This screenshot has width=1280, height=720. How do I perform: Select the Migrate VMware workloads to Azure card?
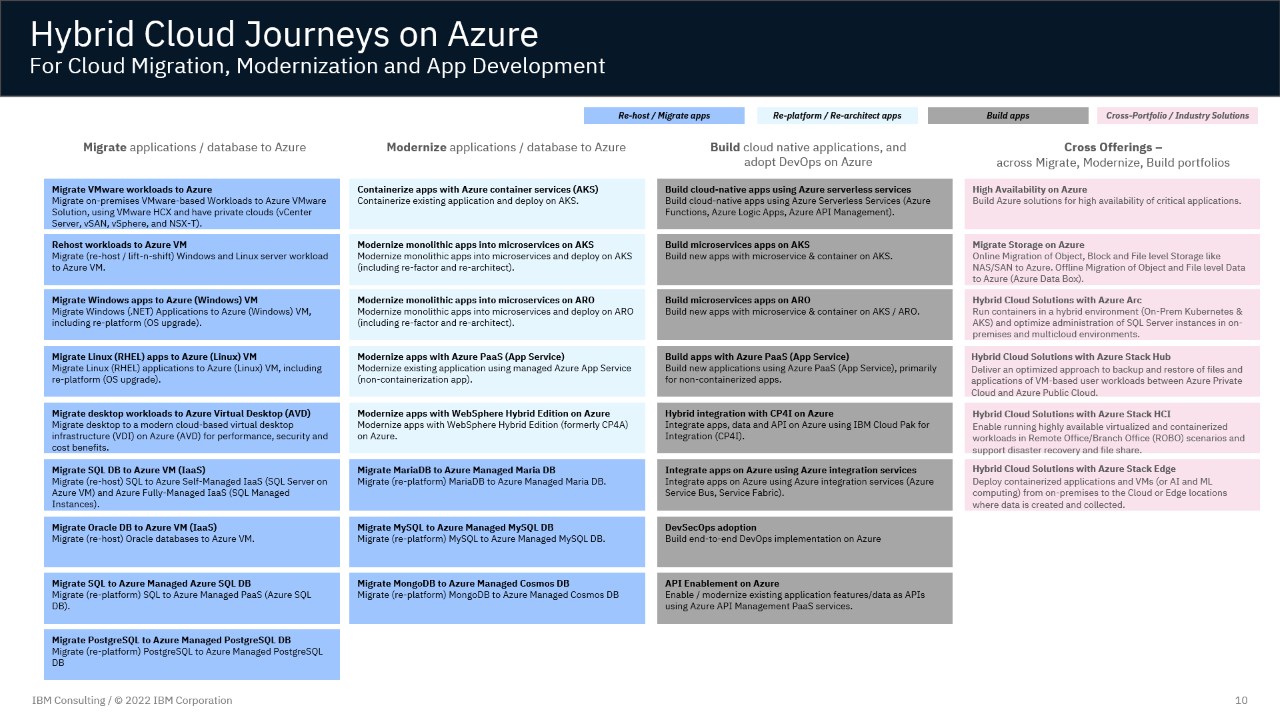pyautogui.click(x=192, y=204)
